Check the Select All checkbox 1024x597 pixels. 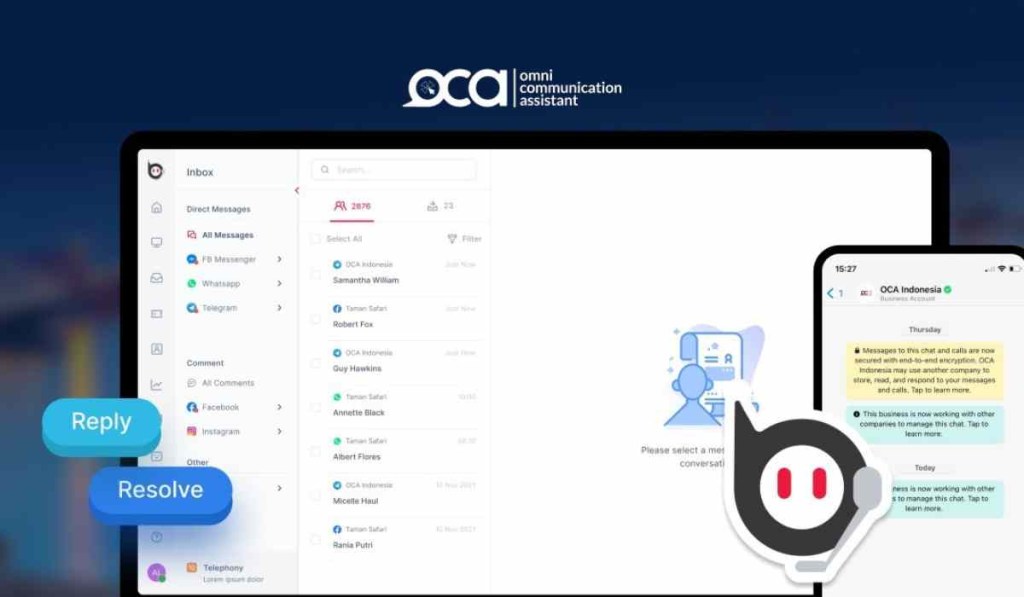click(316, 239)
